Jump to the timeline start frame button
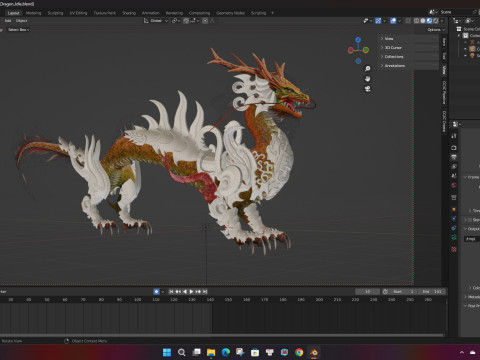Screen dimensions: 480x360 coord(171,292)
